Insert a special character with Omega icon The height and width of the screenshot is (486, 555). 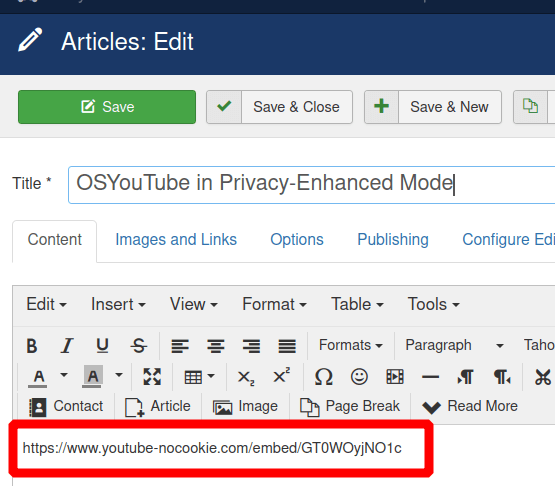tap(324, 377)
